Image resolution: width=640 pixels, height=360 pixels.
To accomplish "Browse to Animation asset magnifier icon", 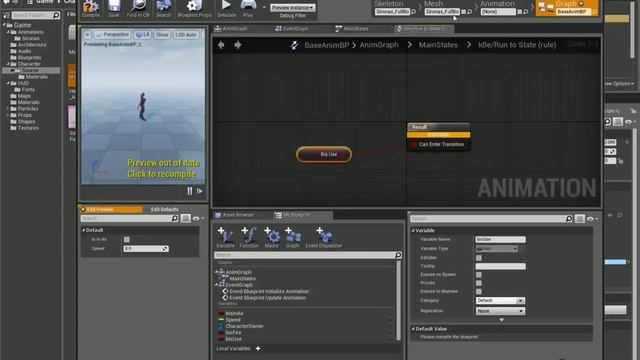I will click(x=526, y=12).
